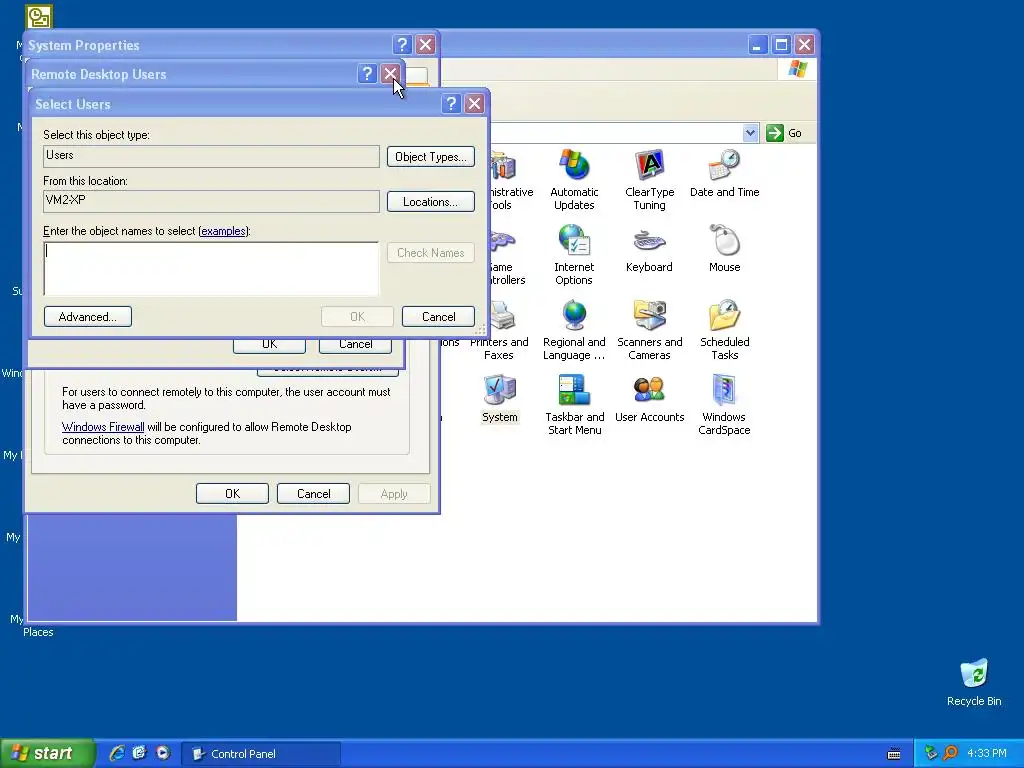
Task: Click the VM2-XP location field
Action: click(x=211, y=201)
